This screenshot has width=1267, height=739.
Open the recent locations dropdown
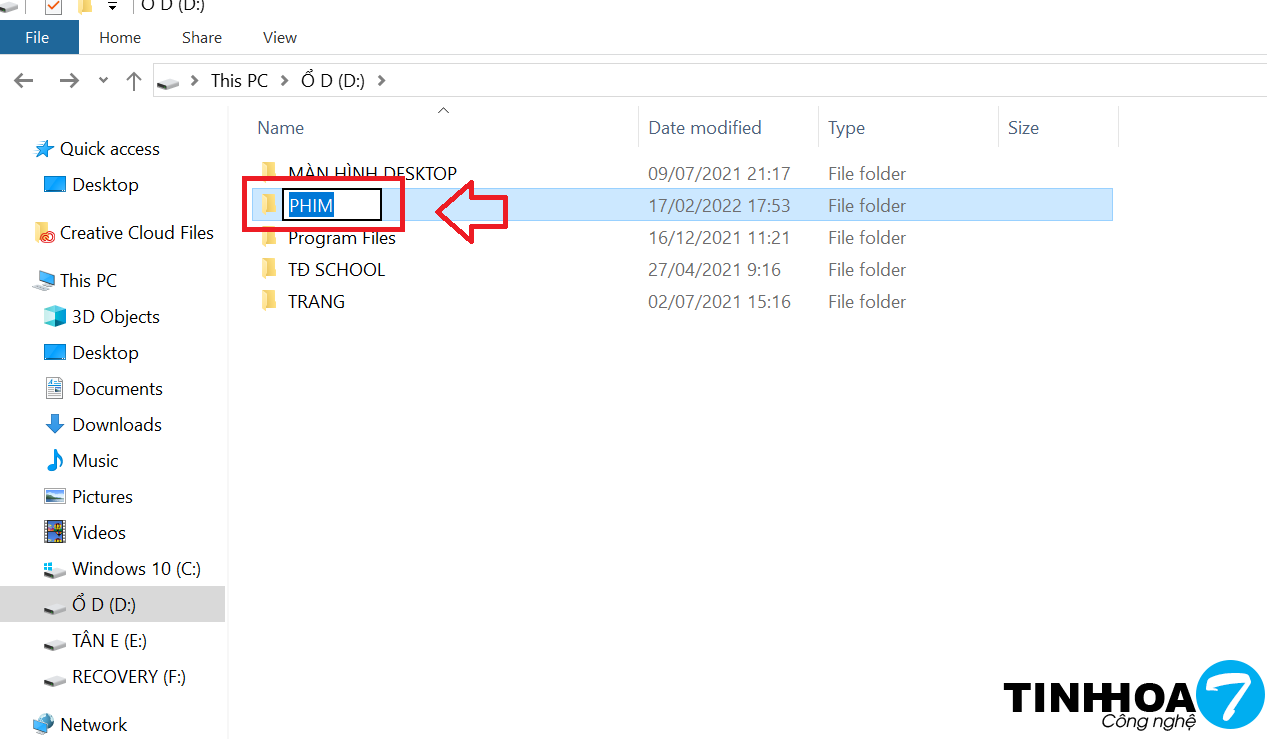pyautogui.click(x=103, y=81)
